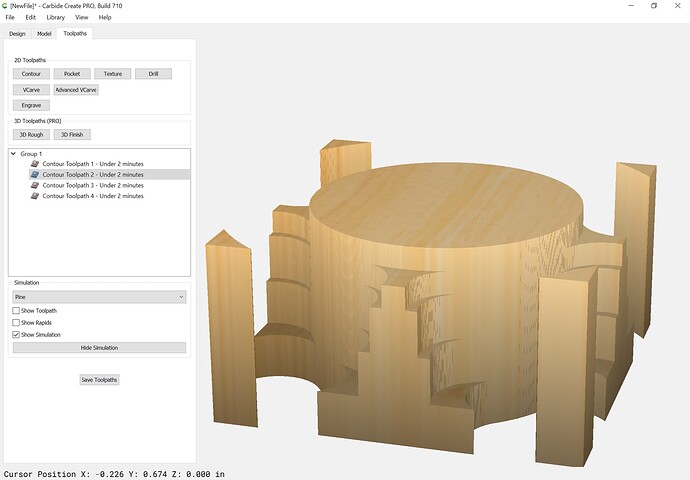
Task: Click the Carbide Create app icon in title bar
Action: click(6, 5)
